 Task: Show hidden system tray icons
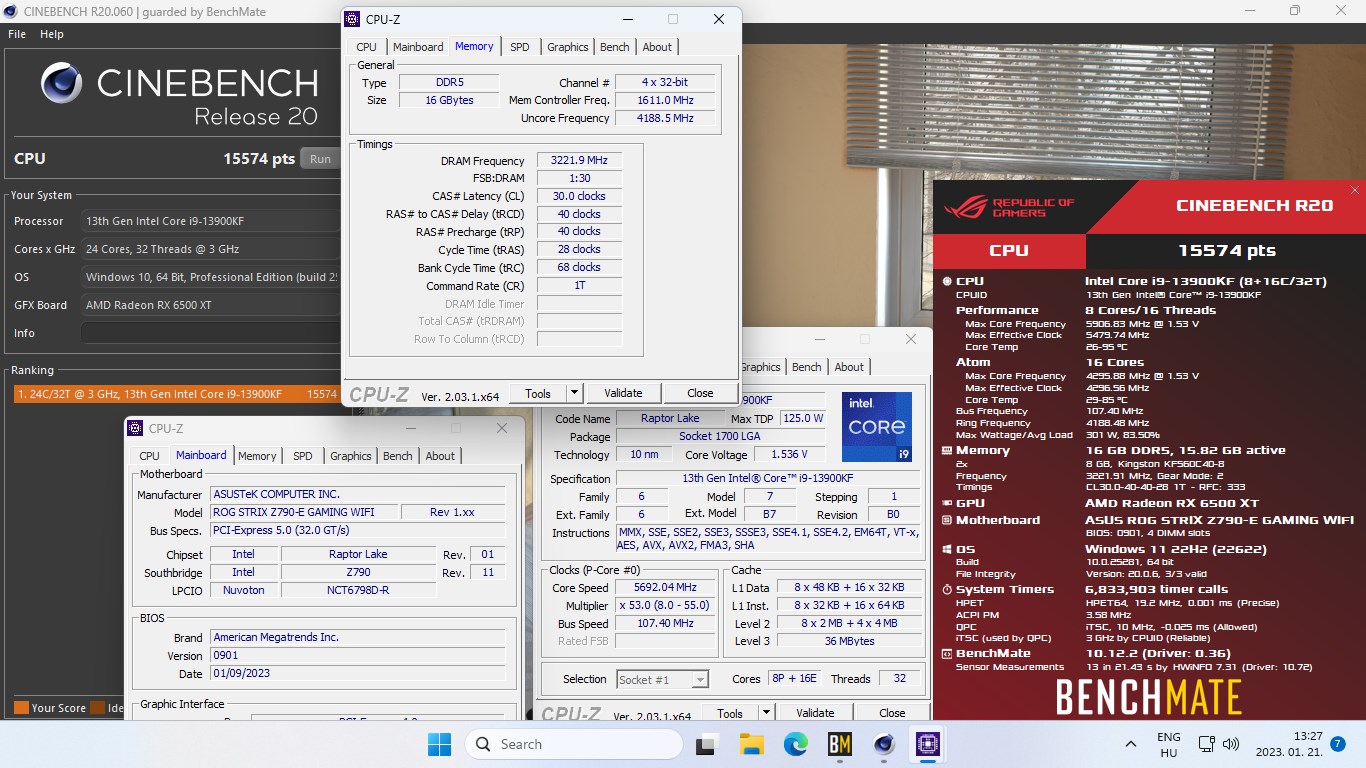click(x=1131, y=744)
